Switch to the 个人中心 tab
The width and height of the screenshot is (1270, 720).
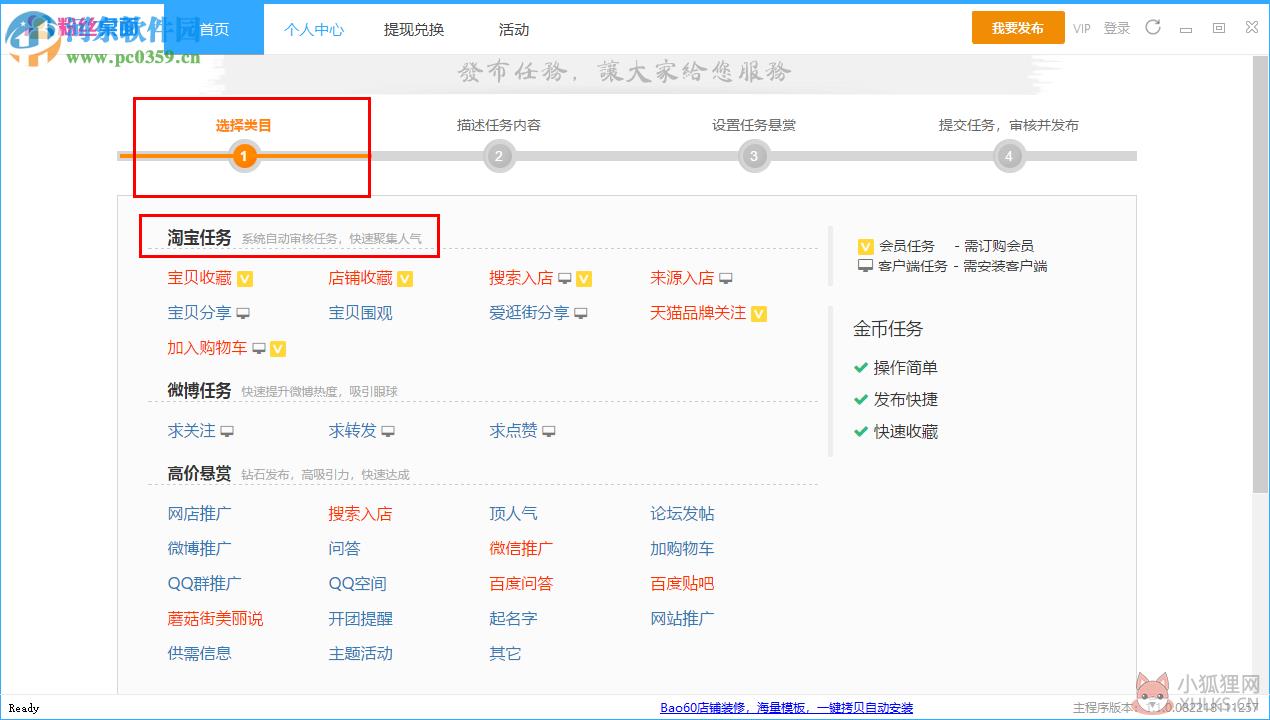pos(314,29)
